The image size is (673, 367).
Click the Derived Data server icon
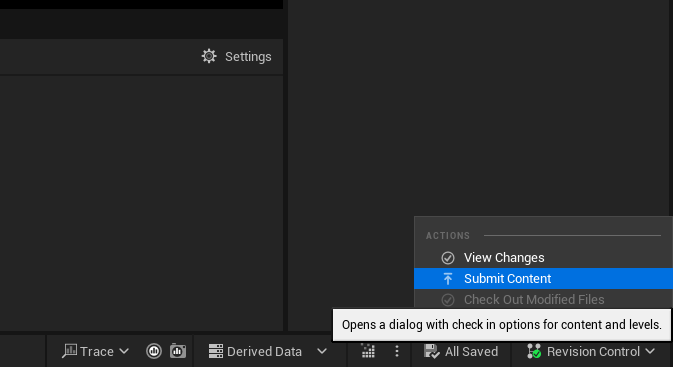click(216, 351)
